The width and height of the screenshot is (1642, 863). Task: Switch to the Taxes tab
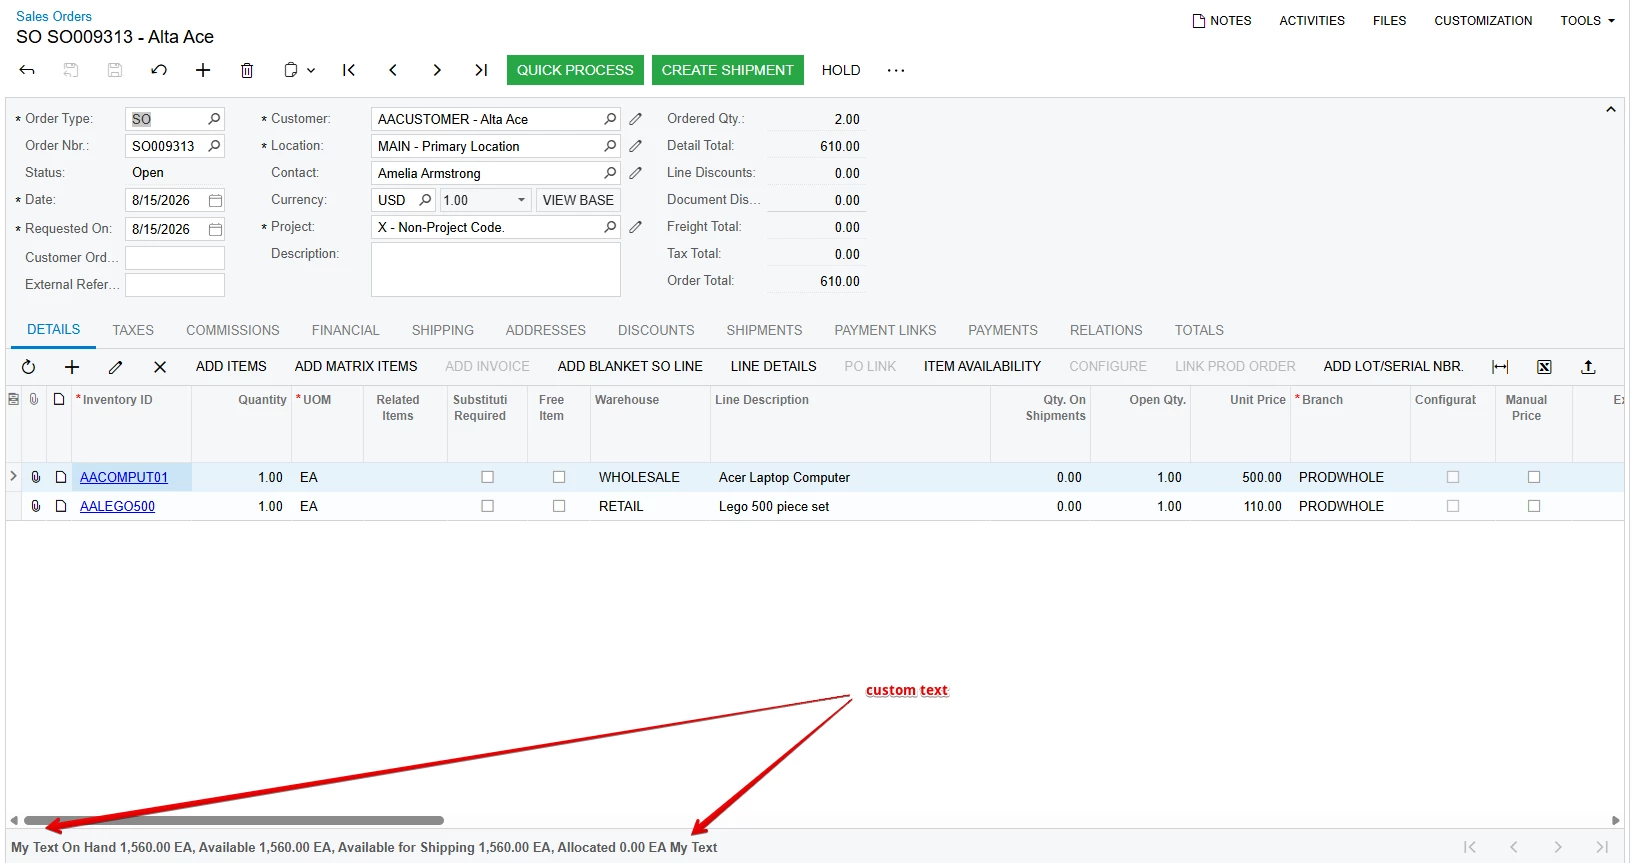pyautogui.click(x=133, y=330)
